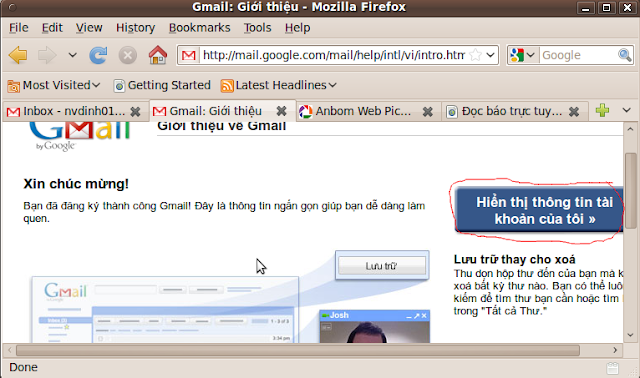Screen dimensions: 640x378
Task: Click the Latest Headlines RSS icon
Action: tap(227, 86)
